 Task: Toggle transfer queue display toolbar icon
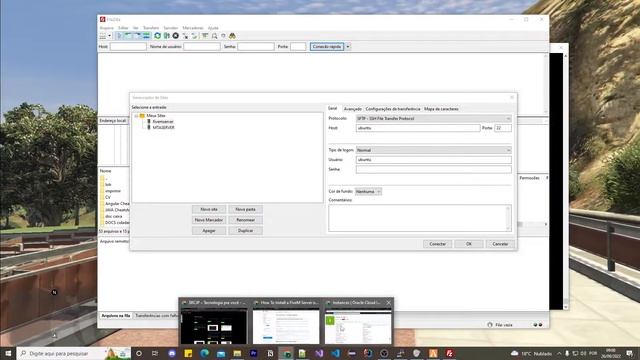[x=147, y=36]
